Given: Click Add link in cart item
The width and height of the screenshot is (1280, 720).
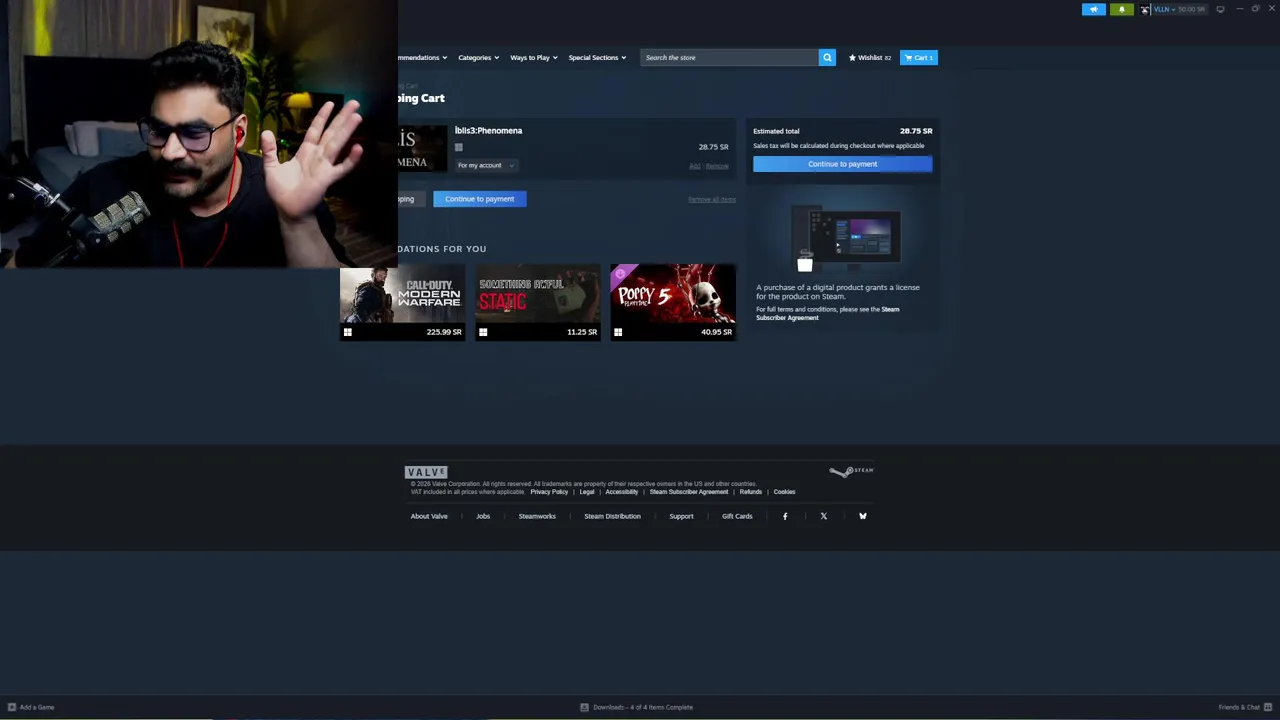Looking at the screenshot, I should 695,166.
